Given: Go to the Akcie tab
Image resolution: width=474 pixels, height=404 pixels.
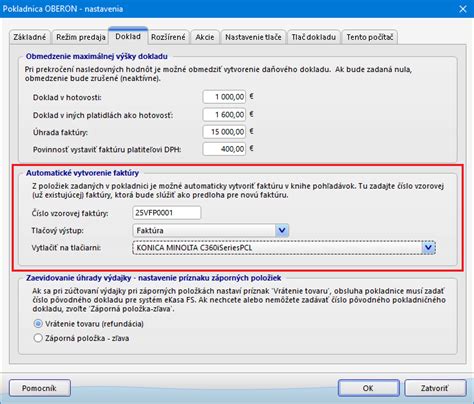Looking at the screenshot, I should pos(205,37).
